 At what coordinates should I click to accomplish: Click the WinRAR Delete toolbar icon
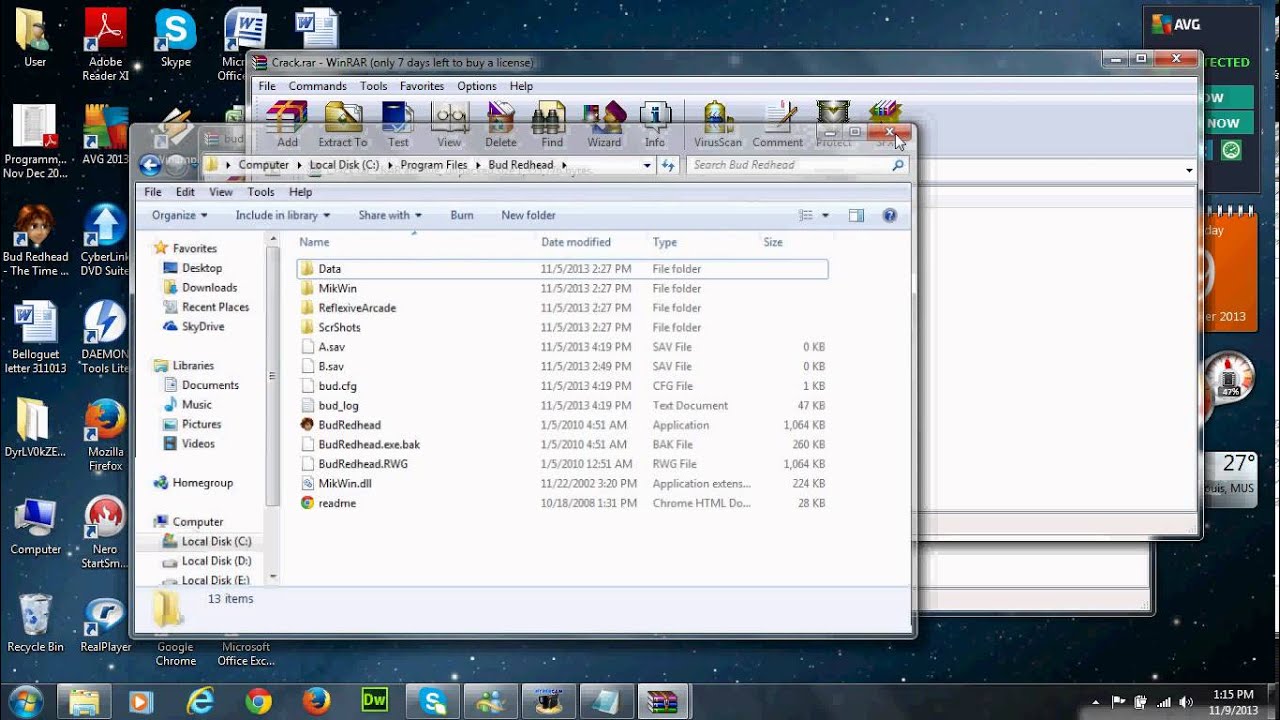point(501,124)
